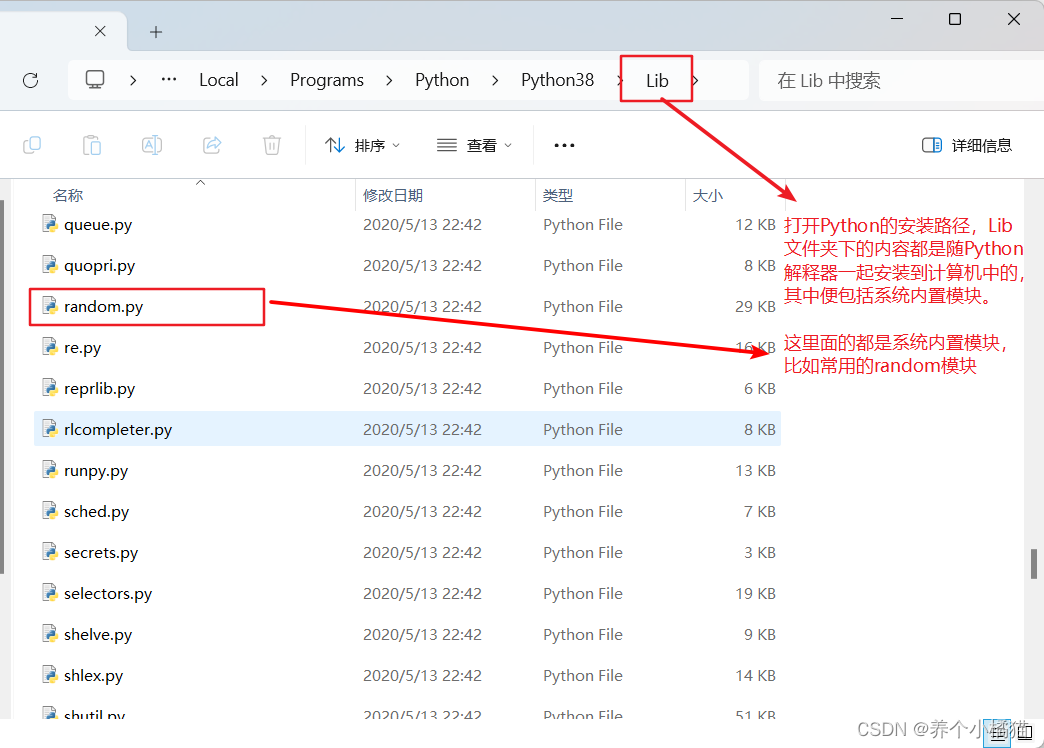
Task: Click the file name random.py
Action: pyautogui.click(x=103, y=307)
